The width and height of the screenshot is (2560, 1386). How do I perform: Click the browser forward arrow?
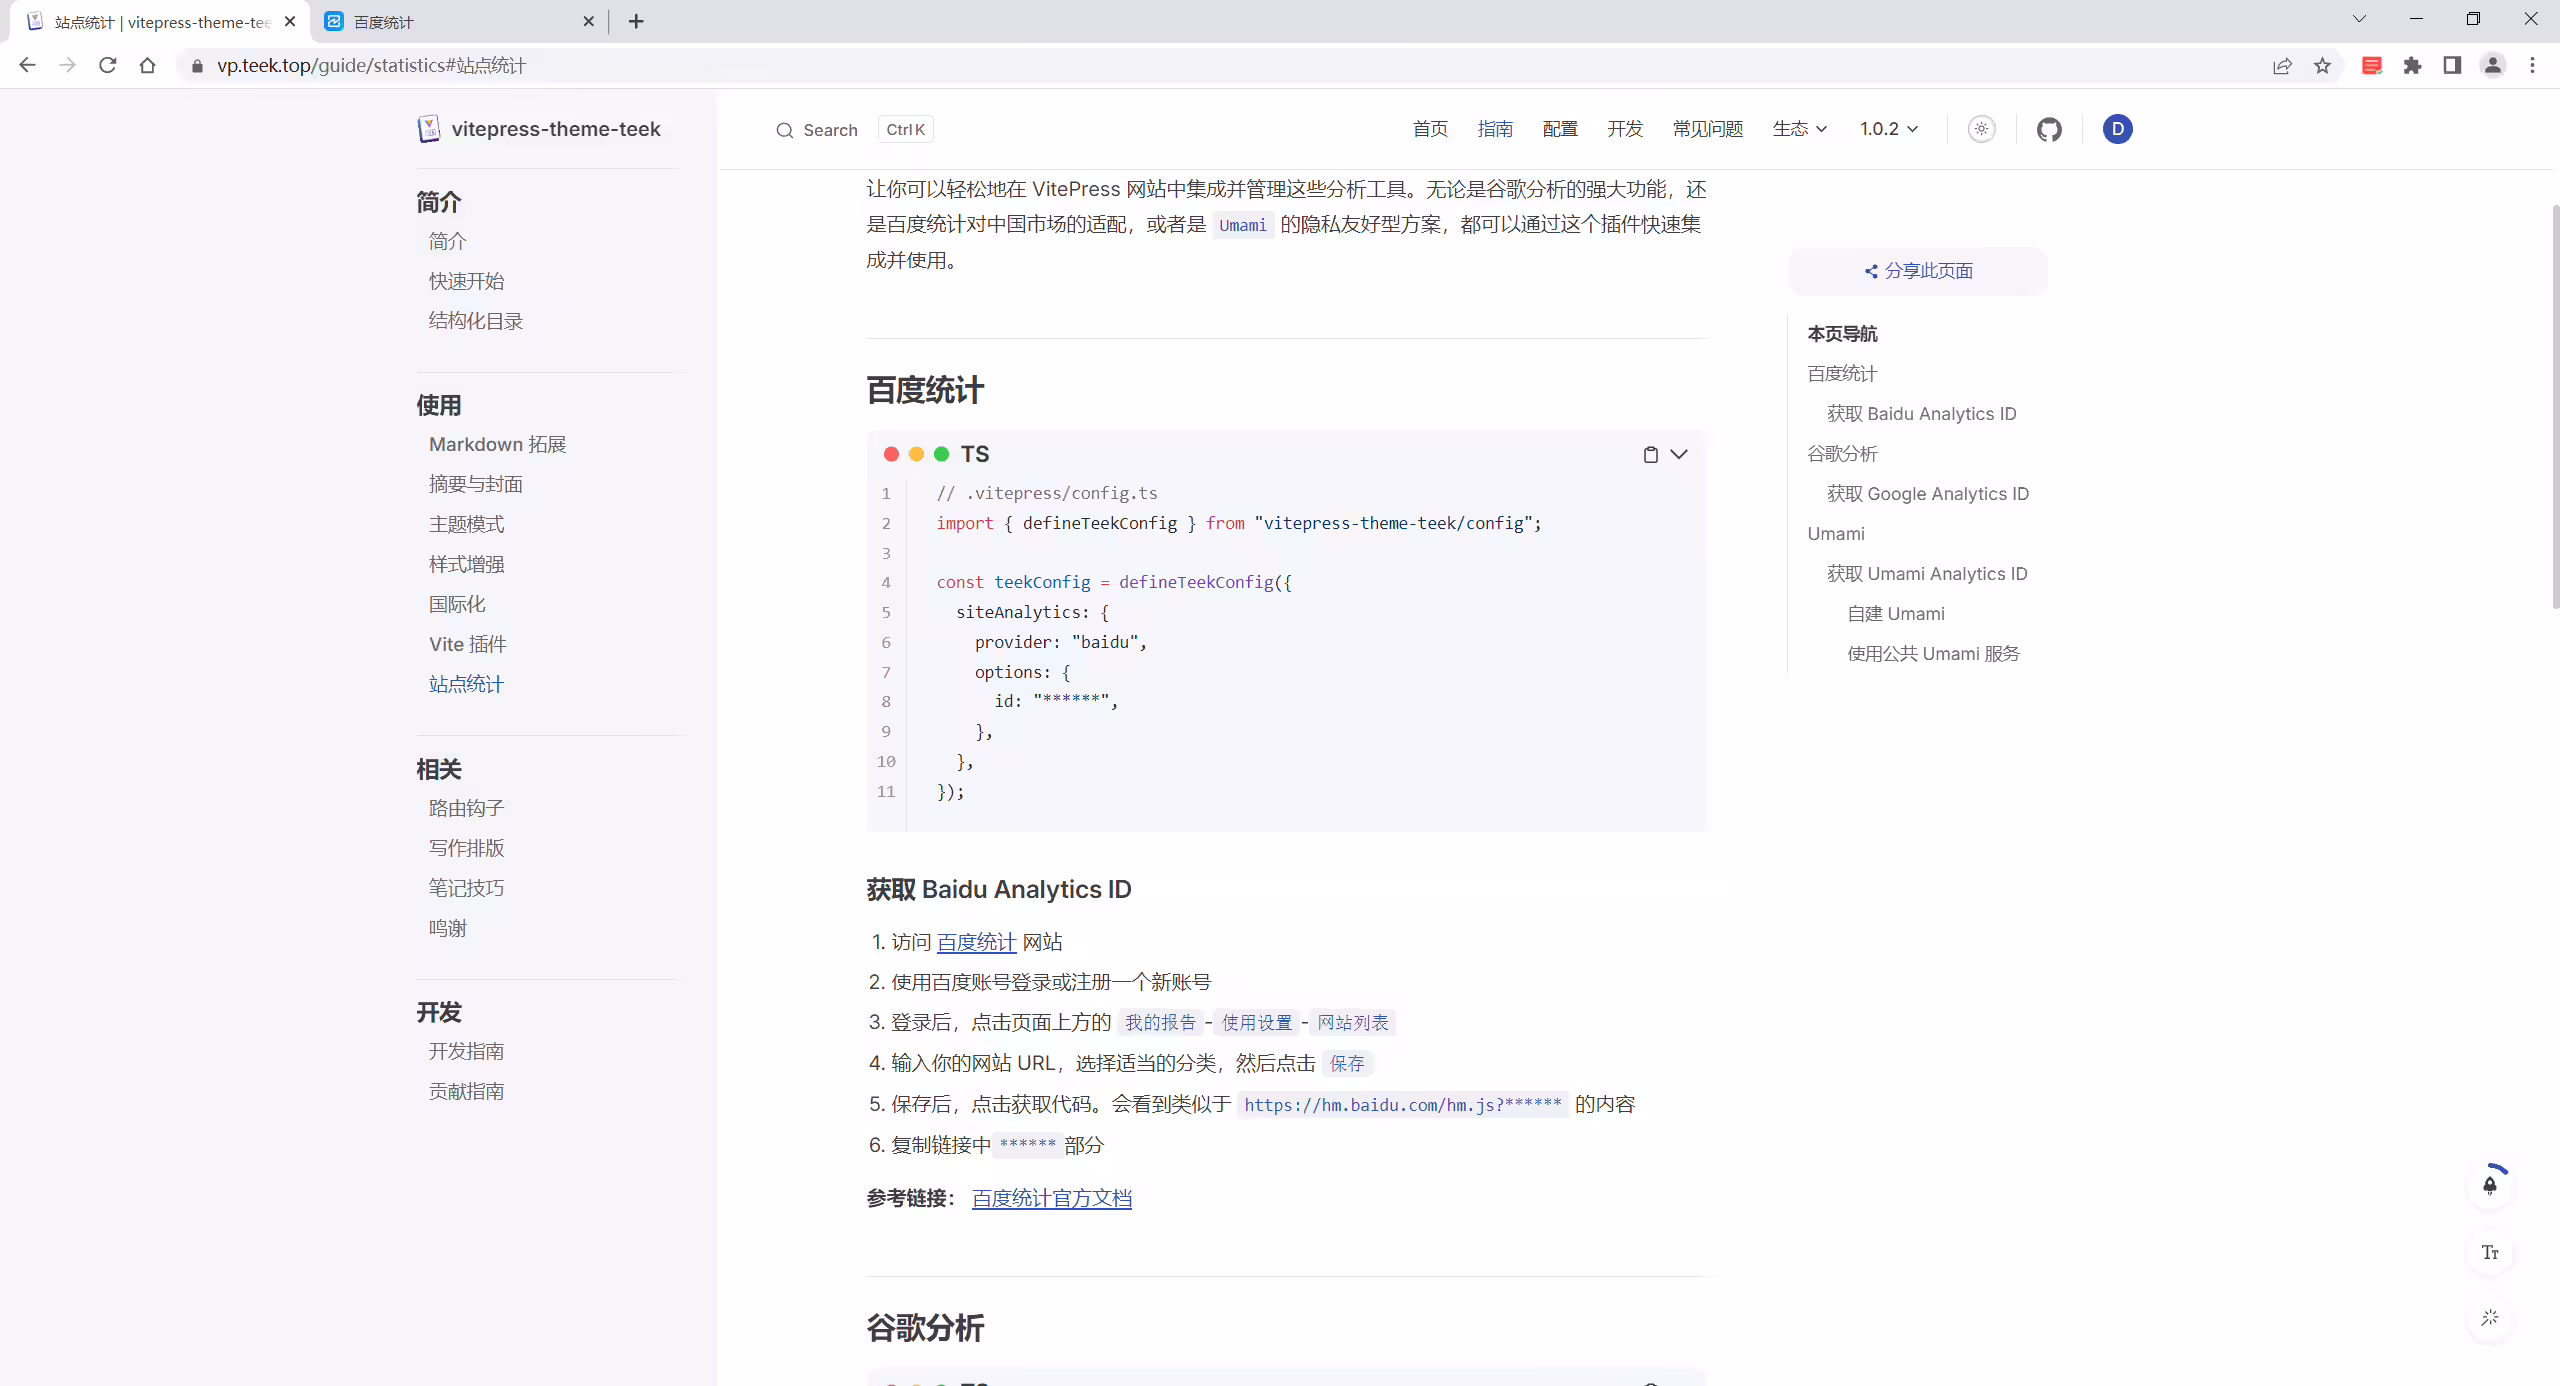(67, 65)
